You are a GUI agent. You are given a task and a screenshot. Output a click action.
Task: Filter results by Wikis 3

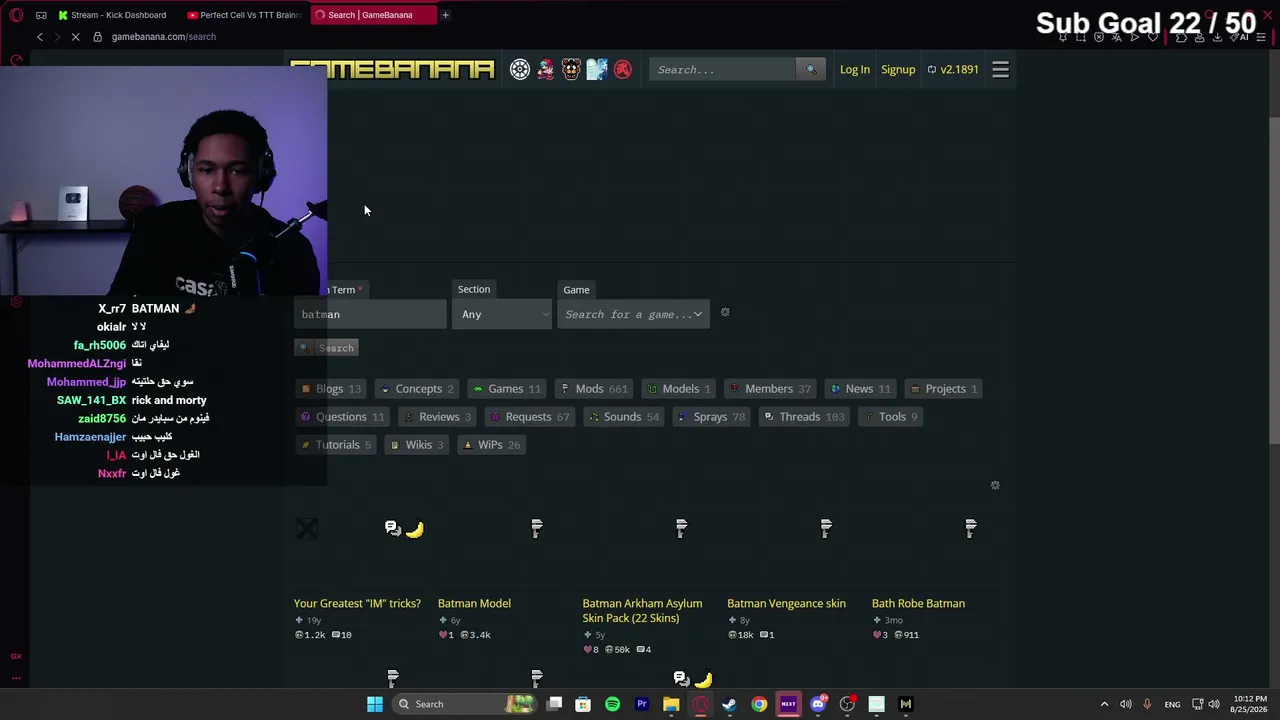pos(417,445)
